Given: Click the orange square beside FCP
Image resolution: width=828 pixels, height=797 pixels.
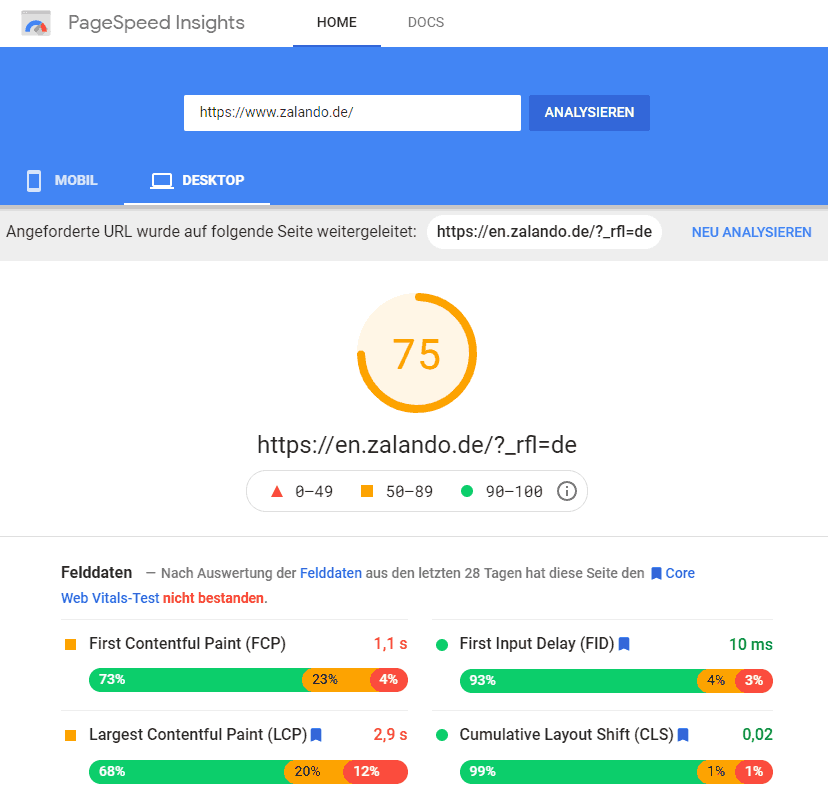Looking at the screenshot, I should pos(70,644).
